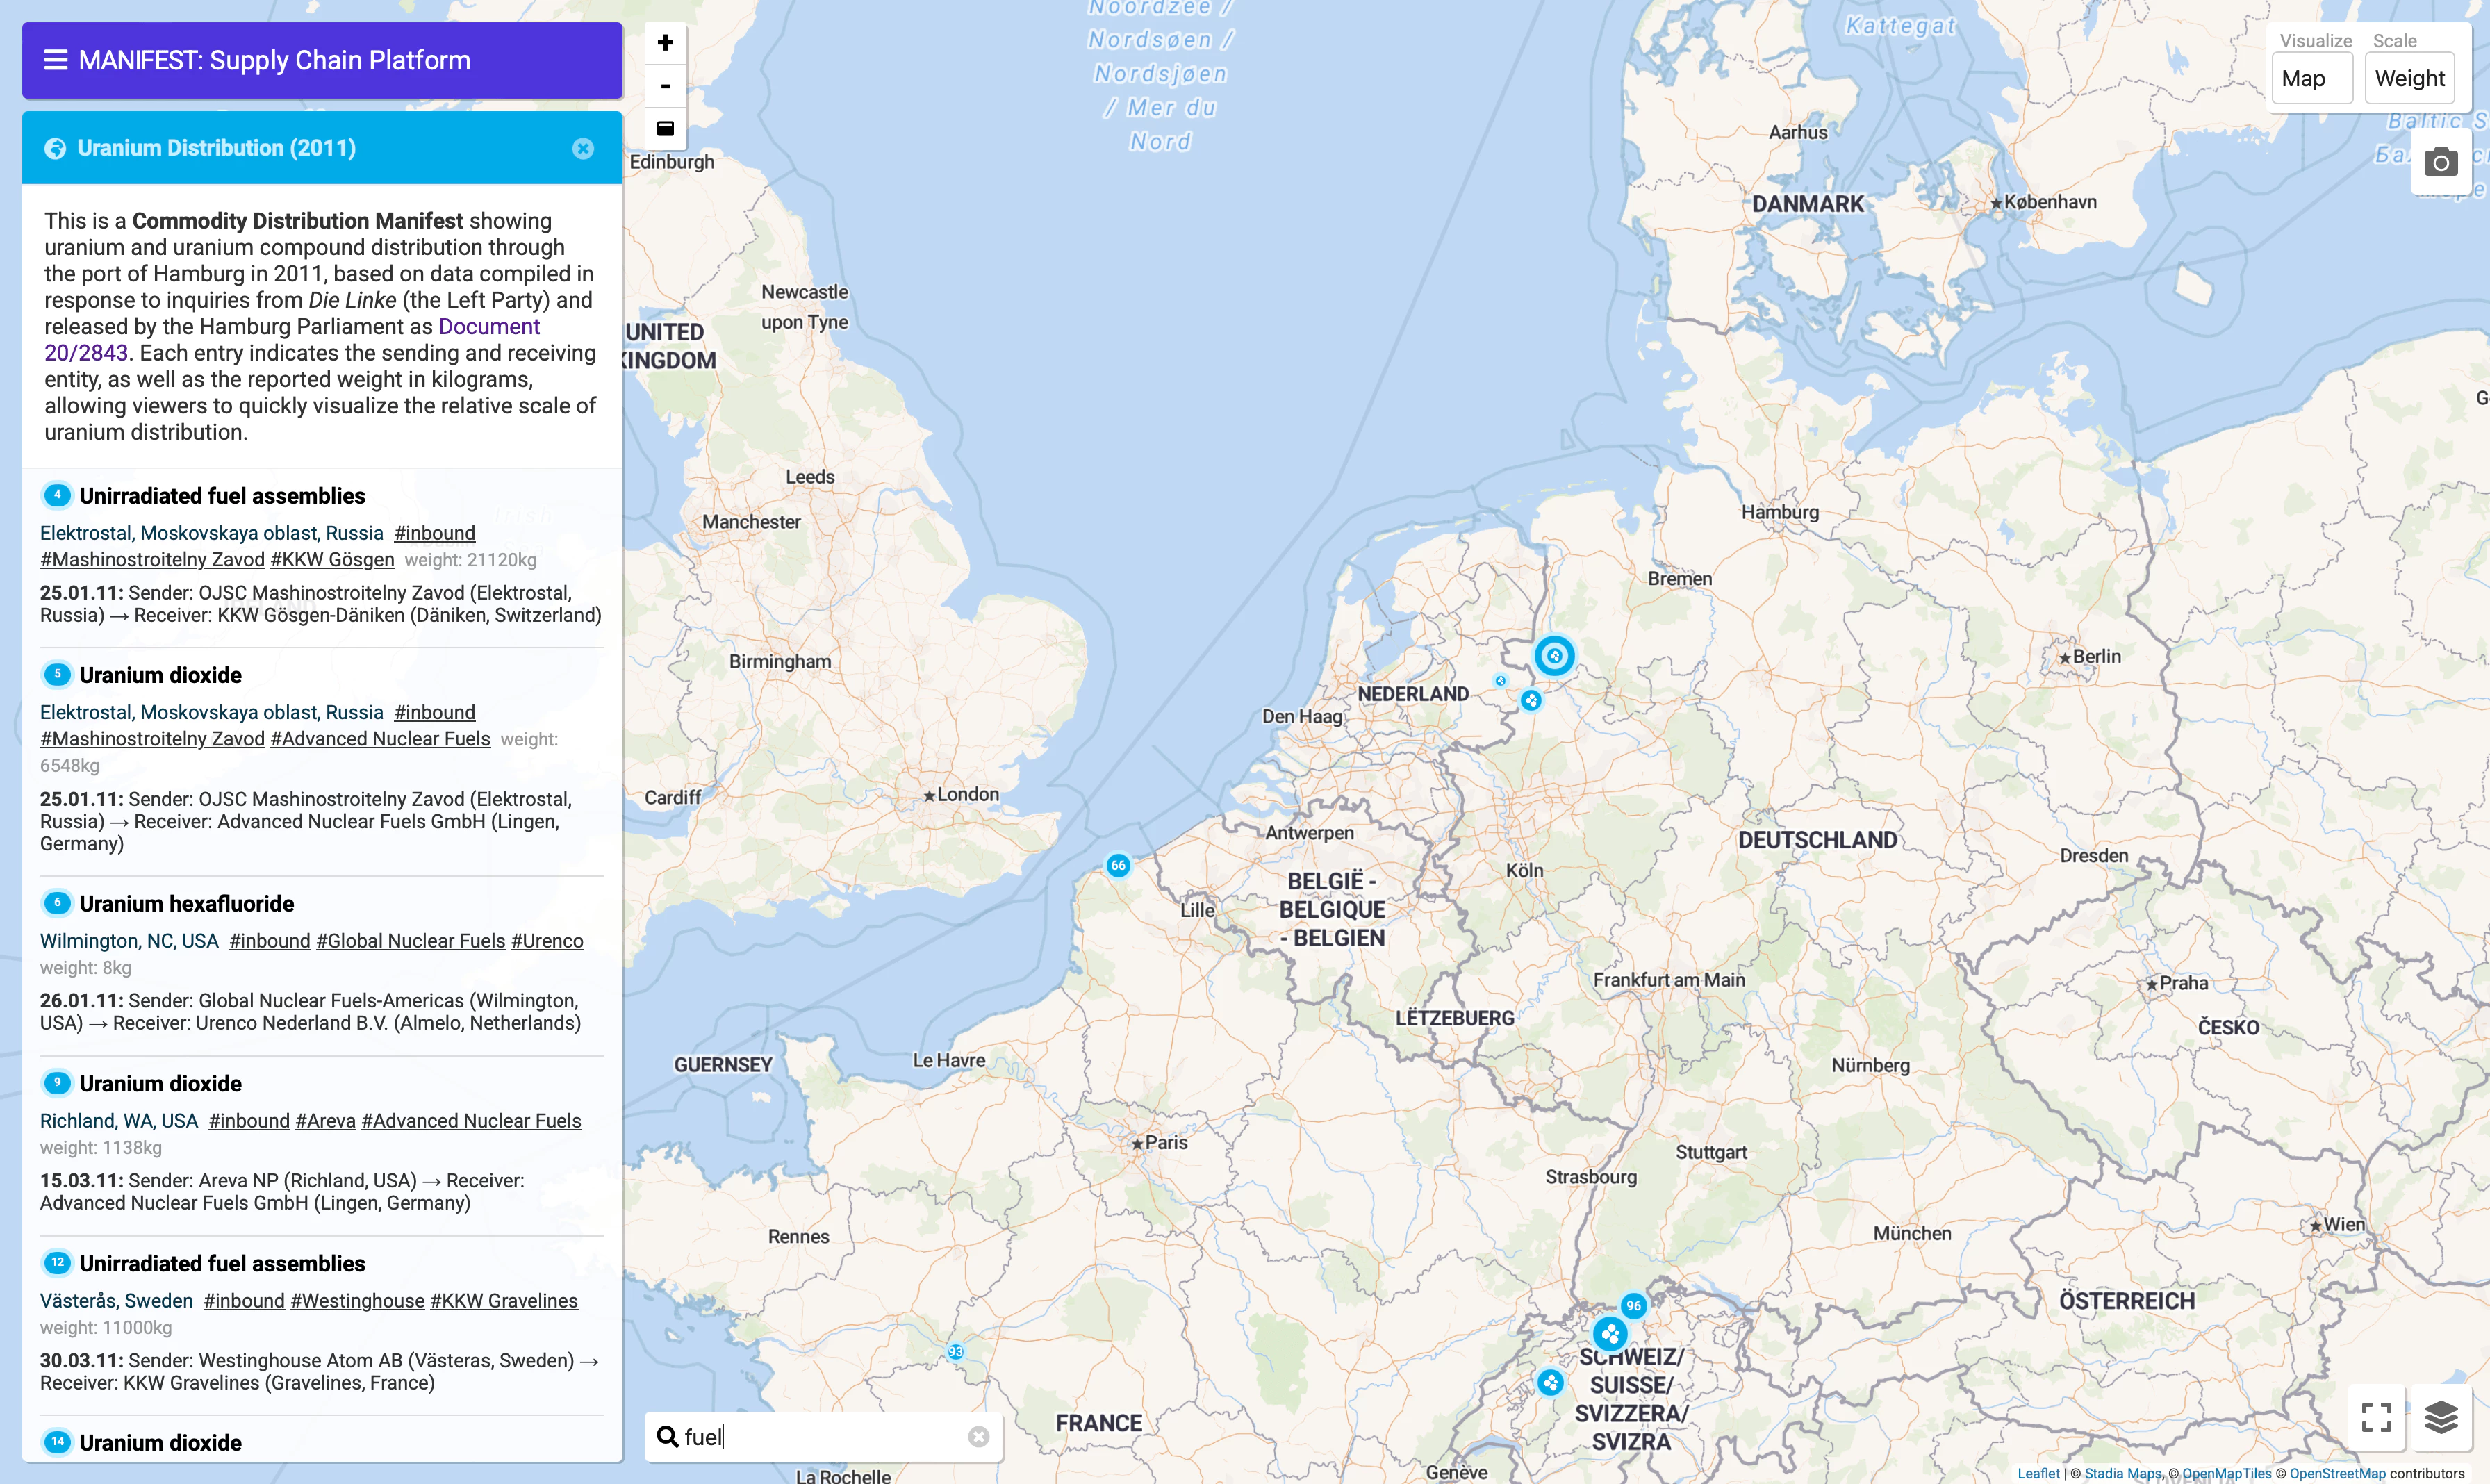This screenshot has height=1484, width=2490.
Task: Take a map snapshot with camera icon
Action: (2440, 161)
